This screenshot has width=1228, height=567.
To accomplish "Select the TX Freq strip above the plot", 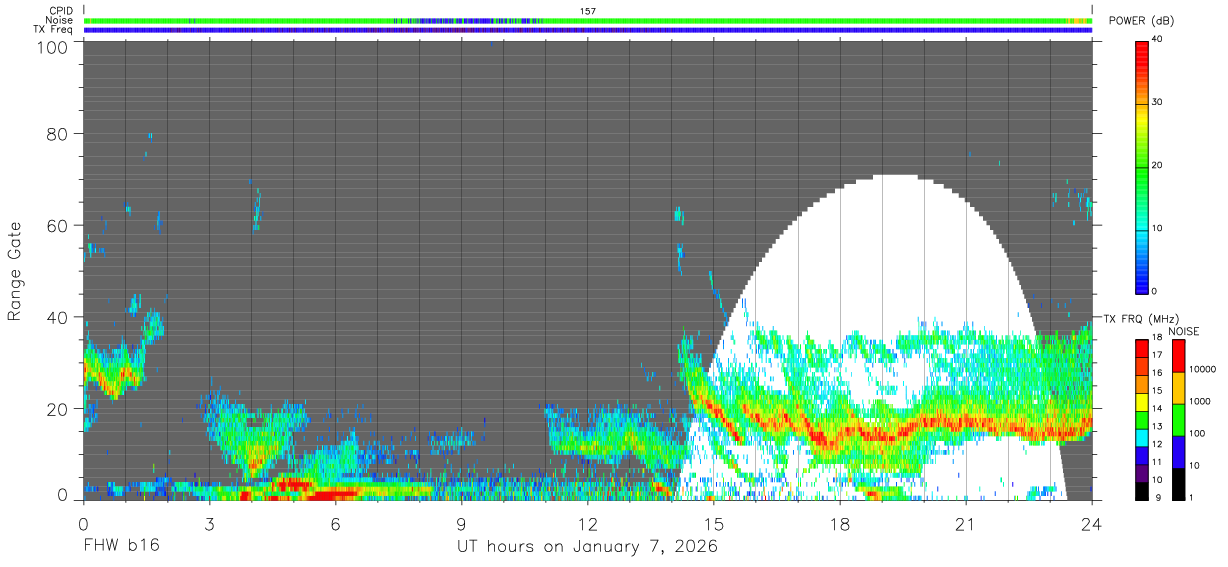I will tap(588, 30).
